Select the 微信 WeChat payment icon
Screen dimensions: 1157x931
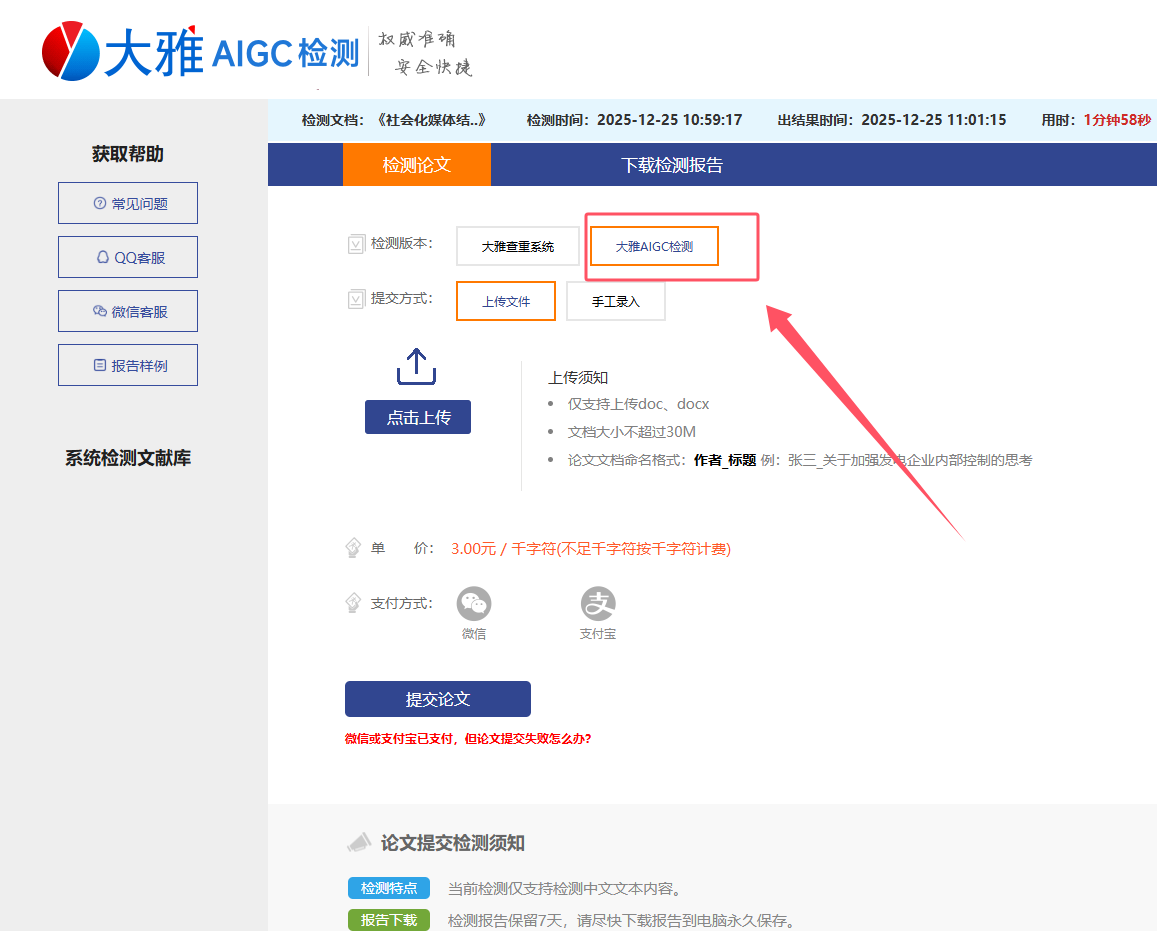point(473,602)
